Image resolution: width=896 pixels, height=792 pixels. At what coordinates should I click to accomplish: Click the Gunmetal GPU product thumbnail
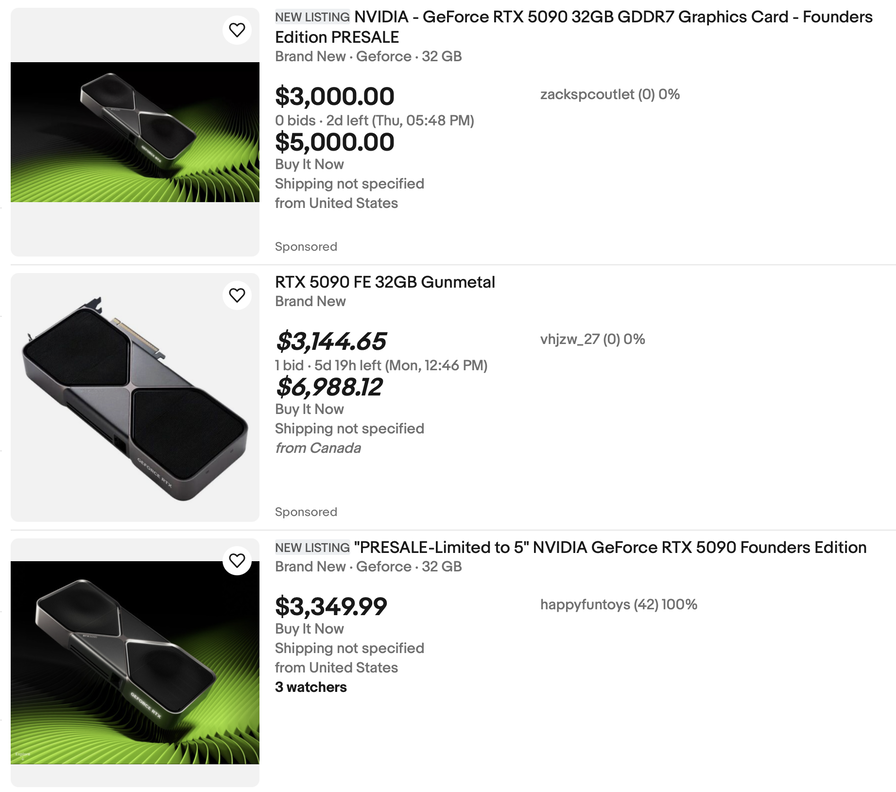135,397
